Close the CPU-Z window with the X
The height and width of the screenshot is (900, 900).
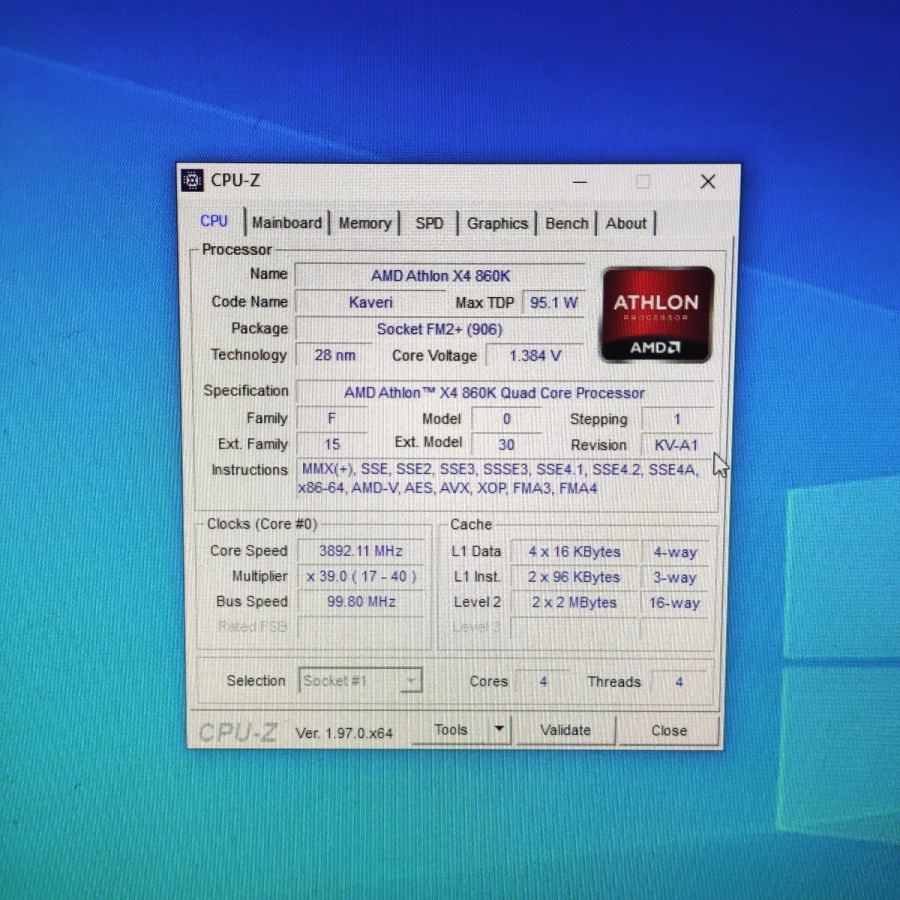pyautogui.click(x=708, y=182)
